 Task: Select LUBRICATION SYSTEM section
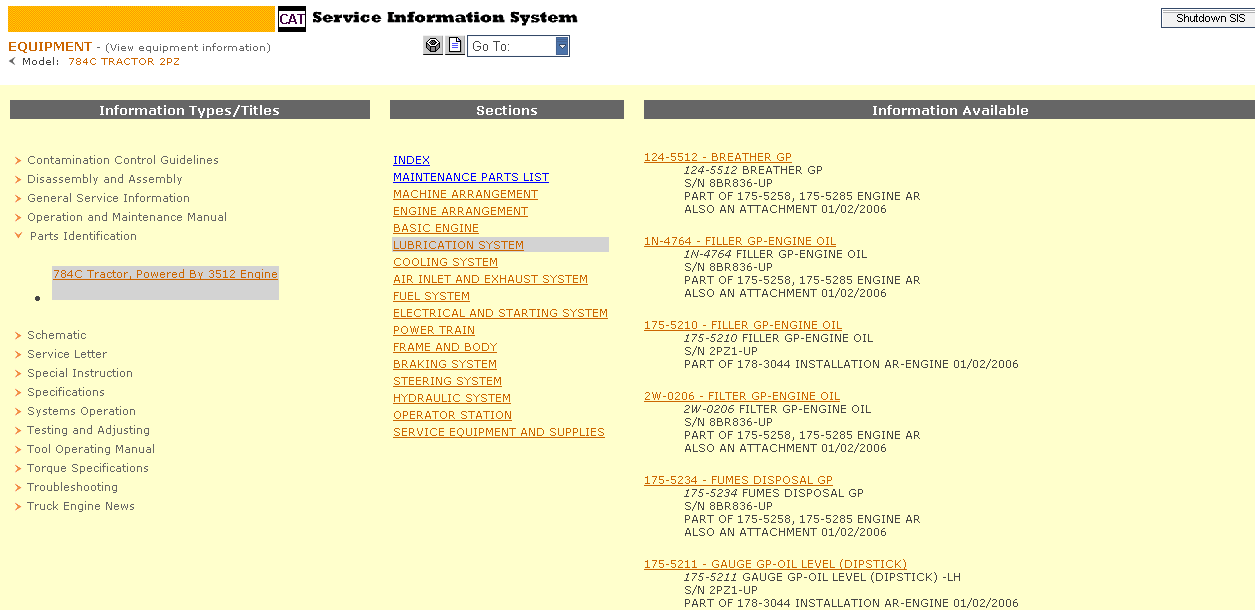458,245
